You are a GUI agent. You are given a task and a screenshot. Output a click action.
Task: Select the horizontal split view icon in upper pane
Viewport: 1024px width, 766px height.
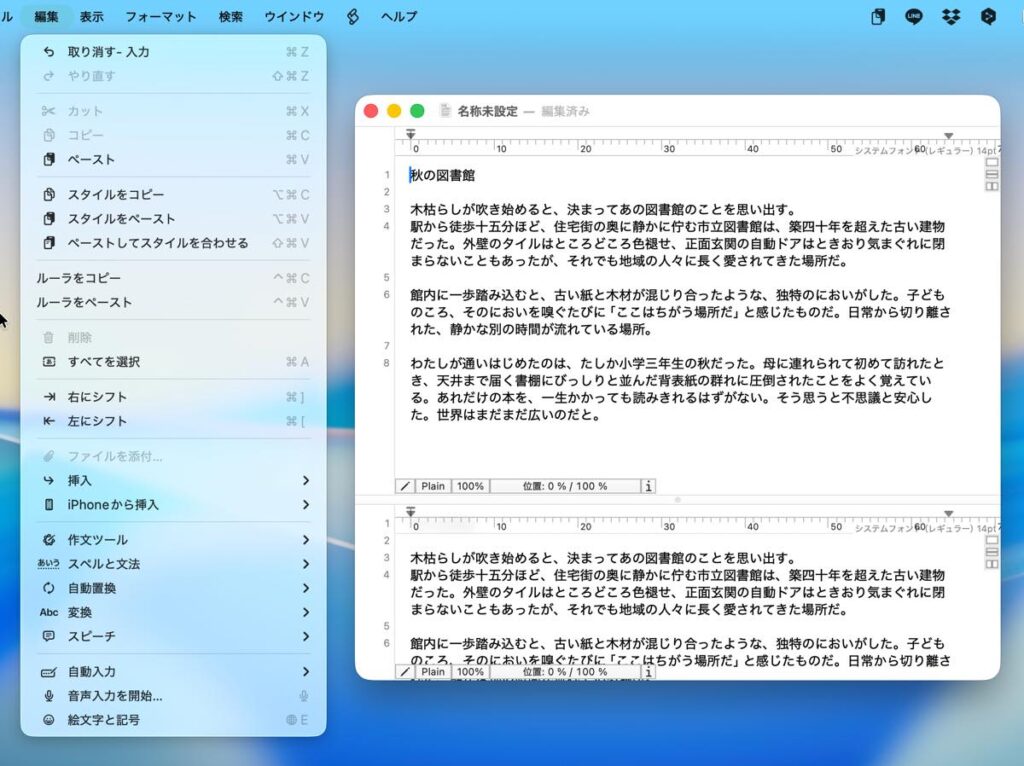click(x=992, y=174)
